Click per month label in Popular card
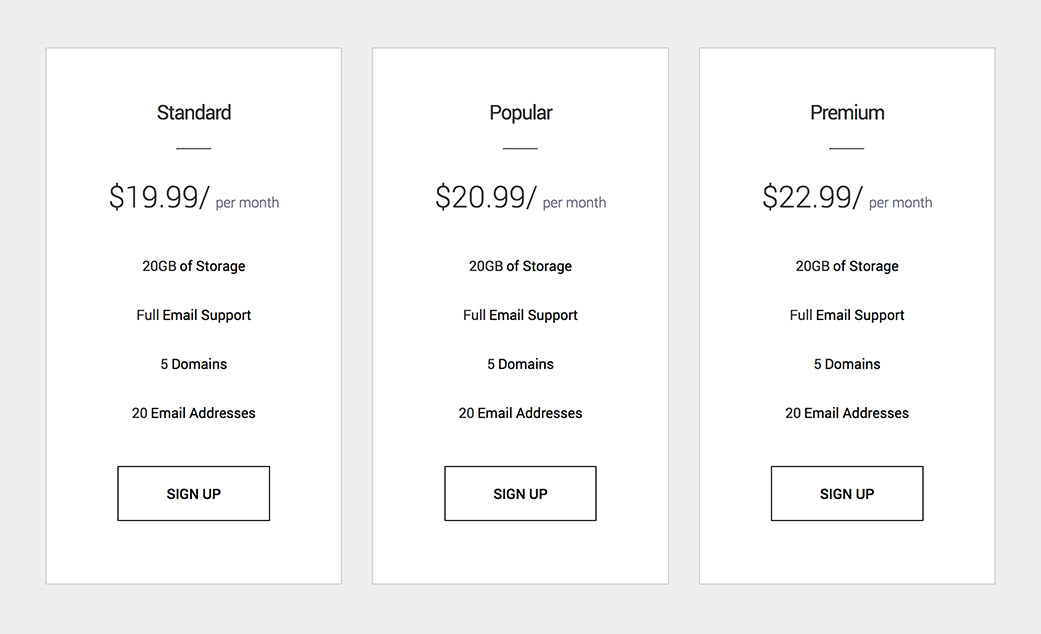The height and width of the screenshot is (634, 1041). pos(574,202)
